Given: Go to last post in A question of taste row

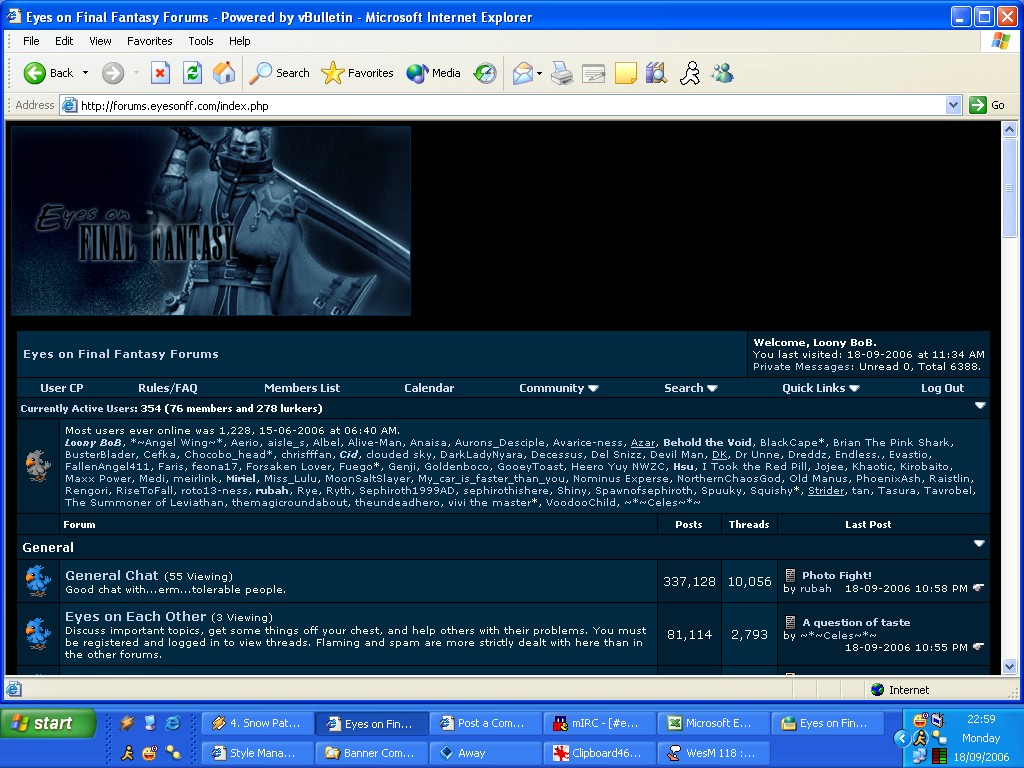Looking at the screenshot, I should [x=978, y=647].
